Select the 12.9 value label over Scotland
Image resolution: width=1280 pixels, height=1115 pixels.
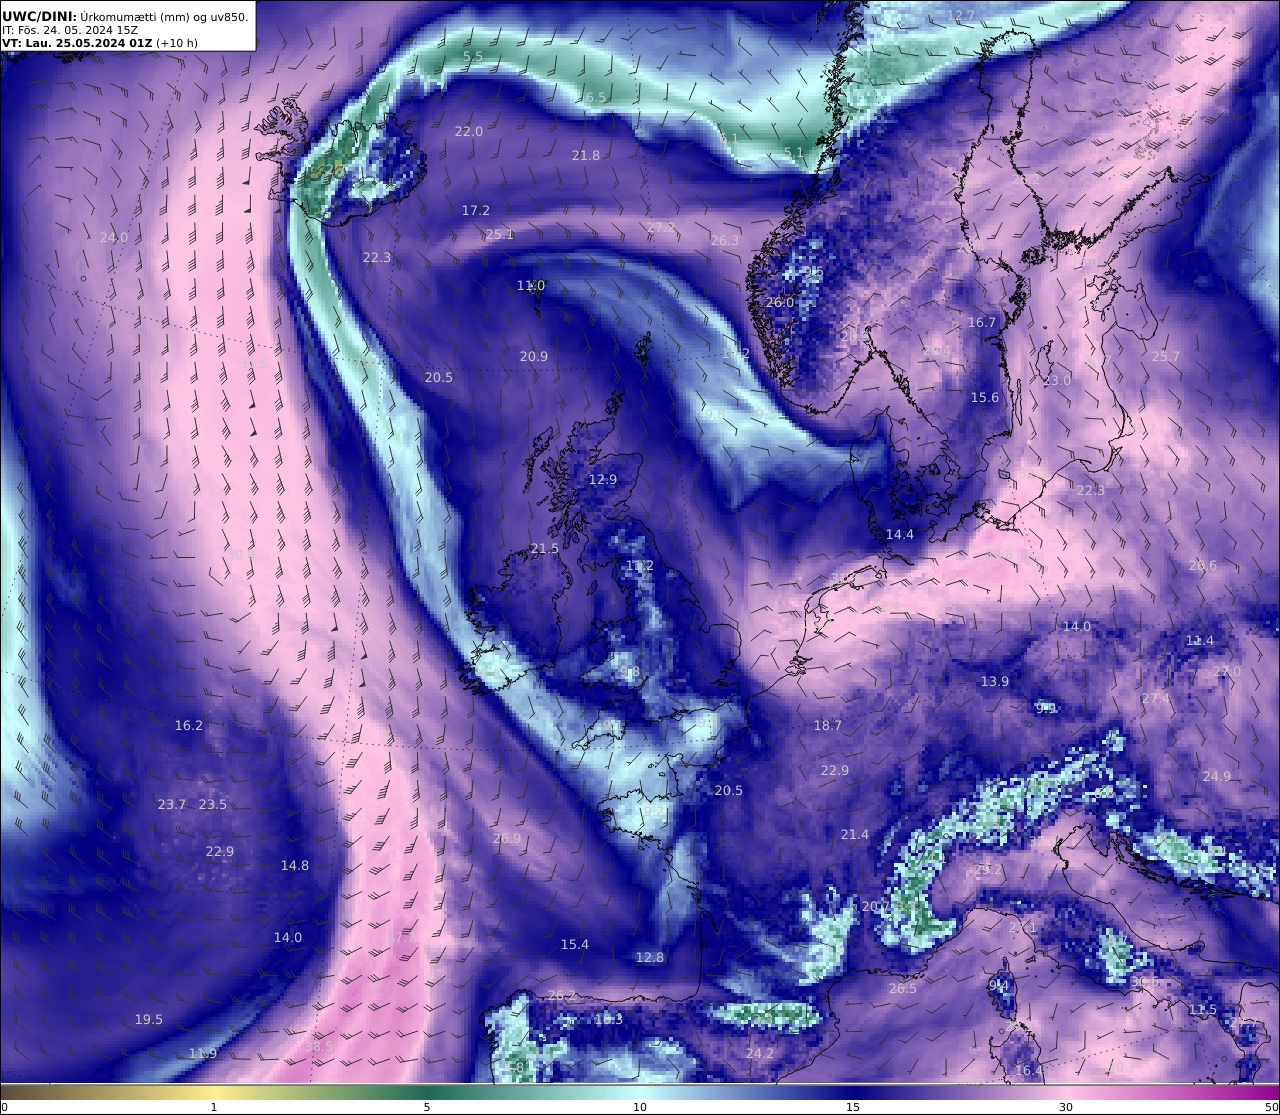click(x=603, y=480)
